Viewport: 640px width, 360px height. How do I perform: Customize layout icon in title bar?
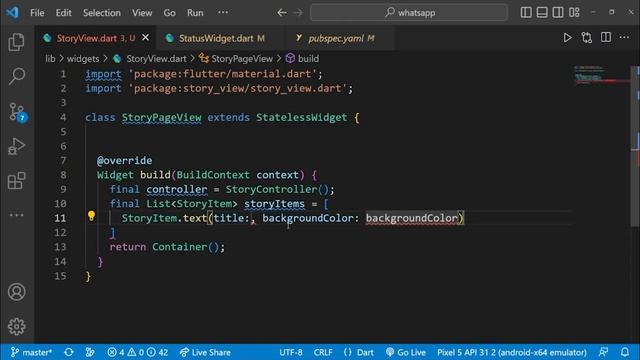[x=574, y=12]
